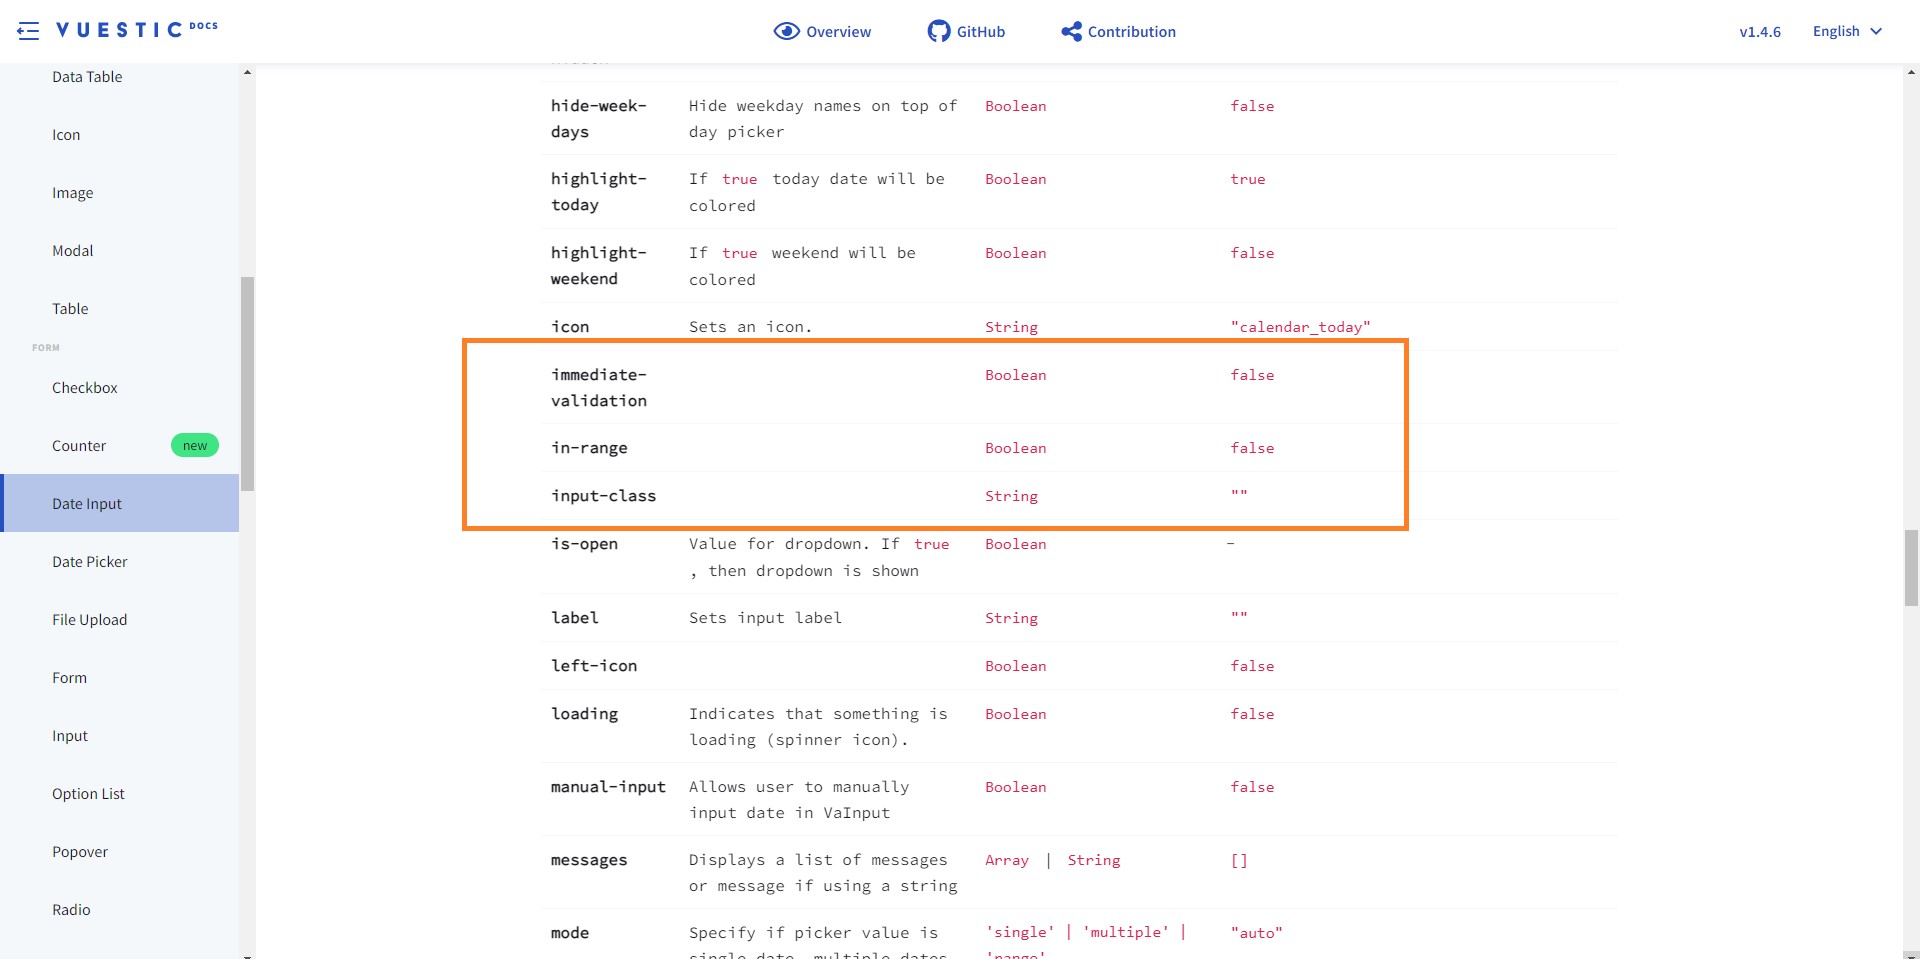Image resolution: width=1920 pixels, height=959 pixels.
Task: Click the version label v1.4.6
Action: tap(1759, 31)
